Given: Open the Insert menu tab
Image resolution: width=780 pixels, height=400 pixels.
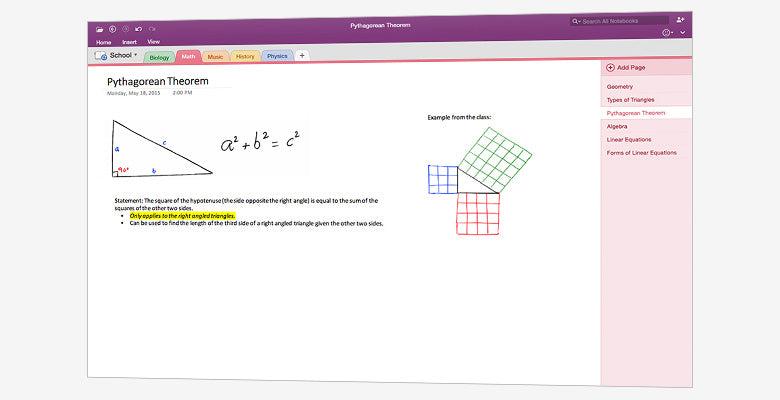Looking at the screenshot, I should [129, 42].
